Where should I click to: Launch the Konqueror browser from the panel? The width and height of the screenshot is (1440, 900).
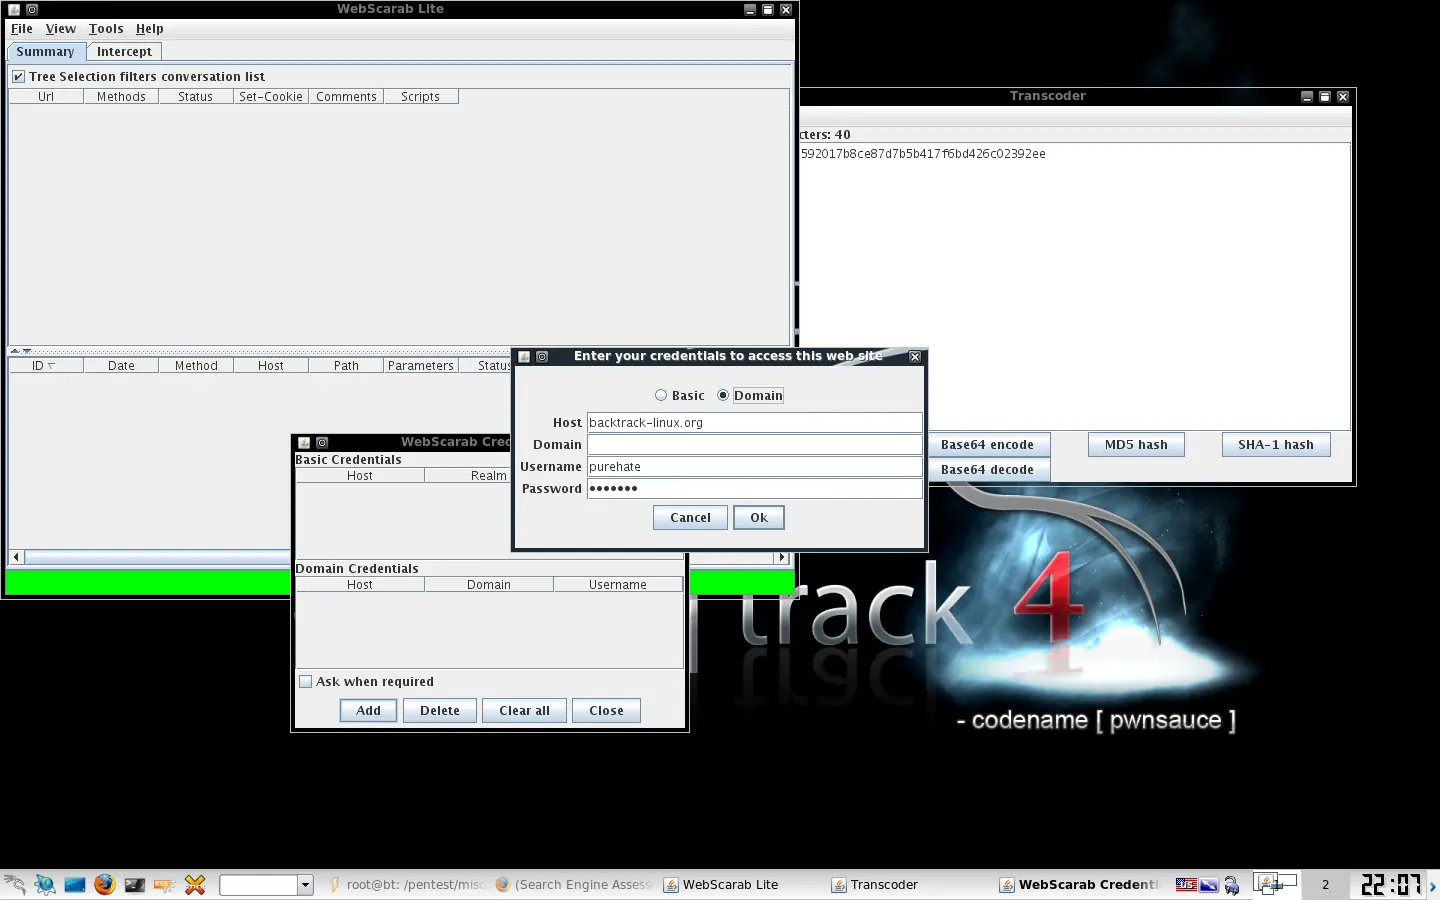[44, 885]
